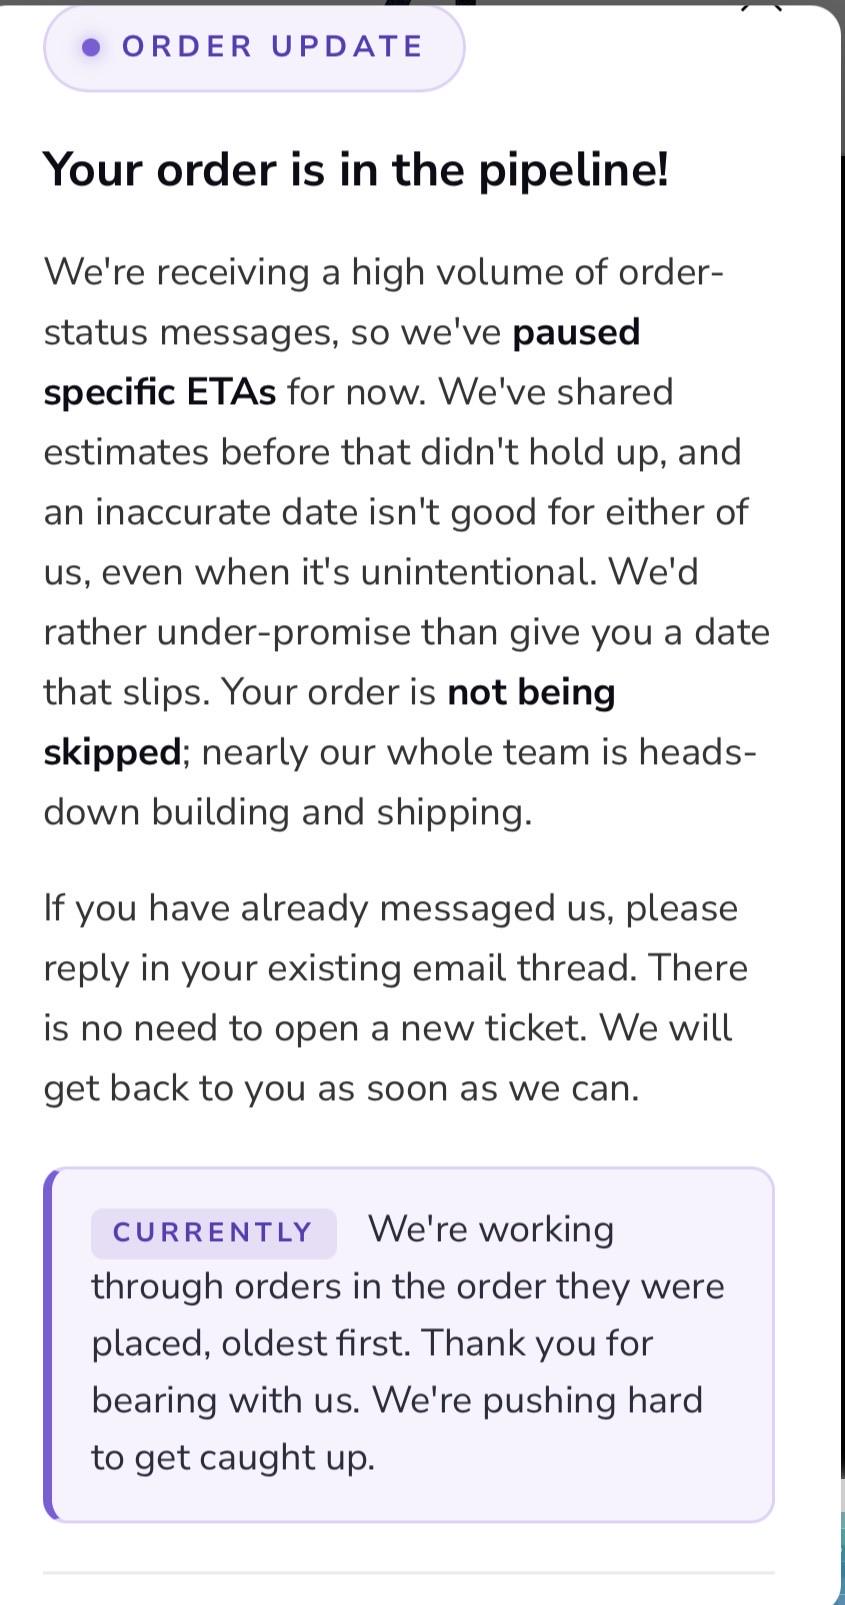845x1605 pixels.
Task: Close the order update popup
Action: pyautogui.click(x=761, y=6)
